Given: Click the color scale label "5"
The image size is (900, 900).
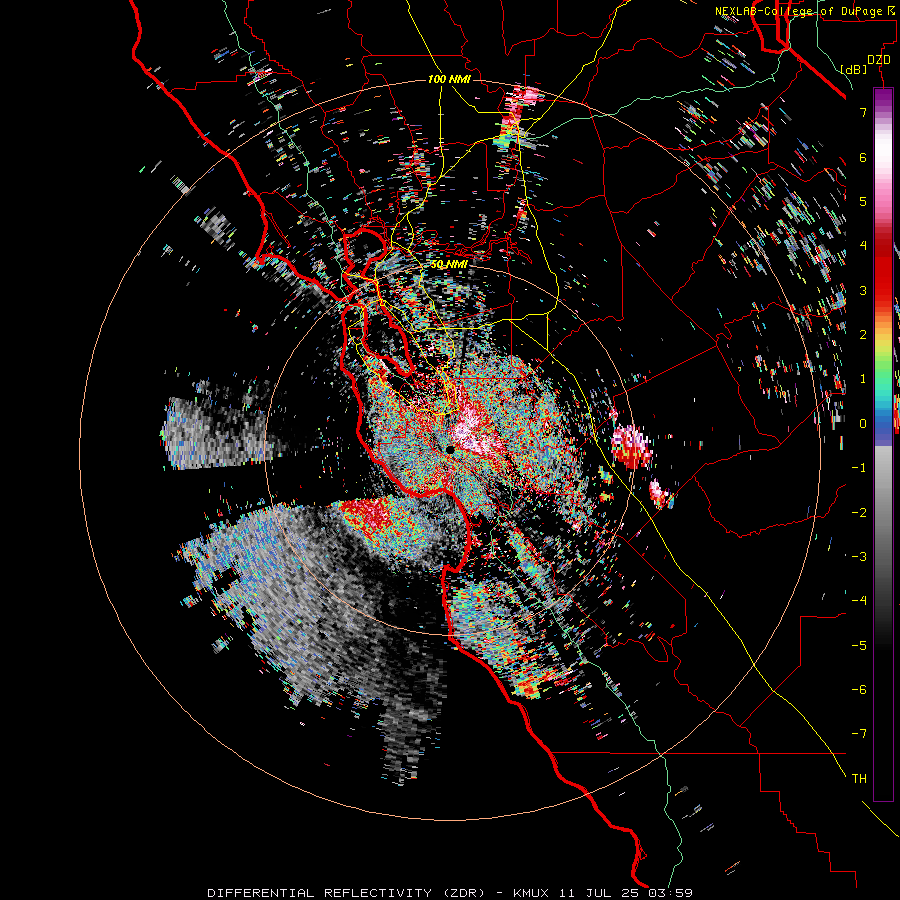Looking at the screenshot, I should click(863, 201).
